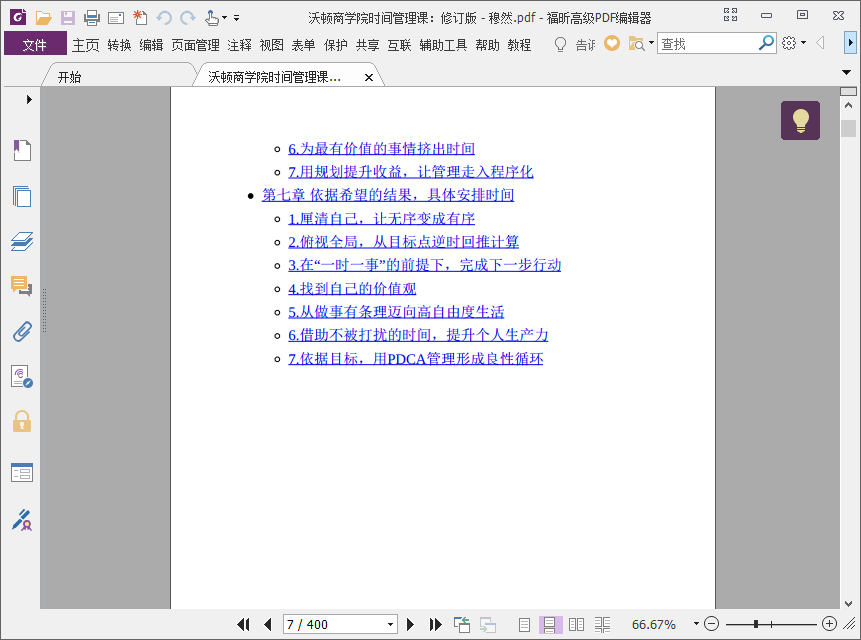
Task: Open the Pages thumbnails panel icon
Action: point(22,196)
